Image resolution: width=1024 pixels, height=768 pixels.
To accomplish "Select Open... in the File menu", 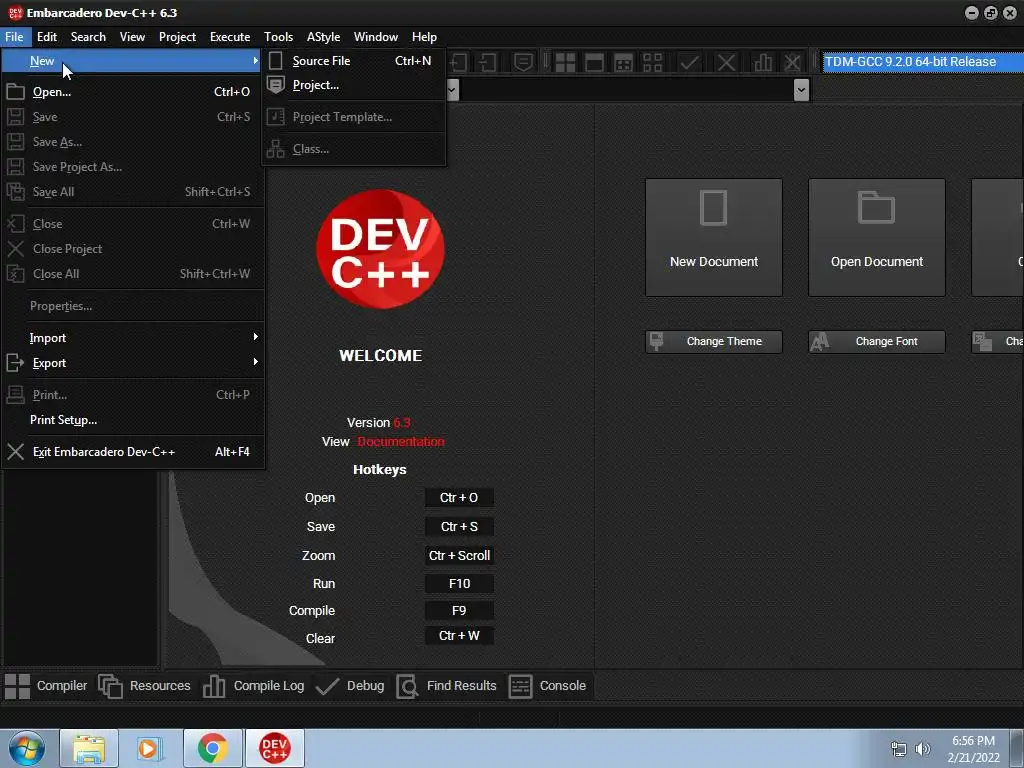I will 133,92.
